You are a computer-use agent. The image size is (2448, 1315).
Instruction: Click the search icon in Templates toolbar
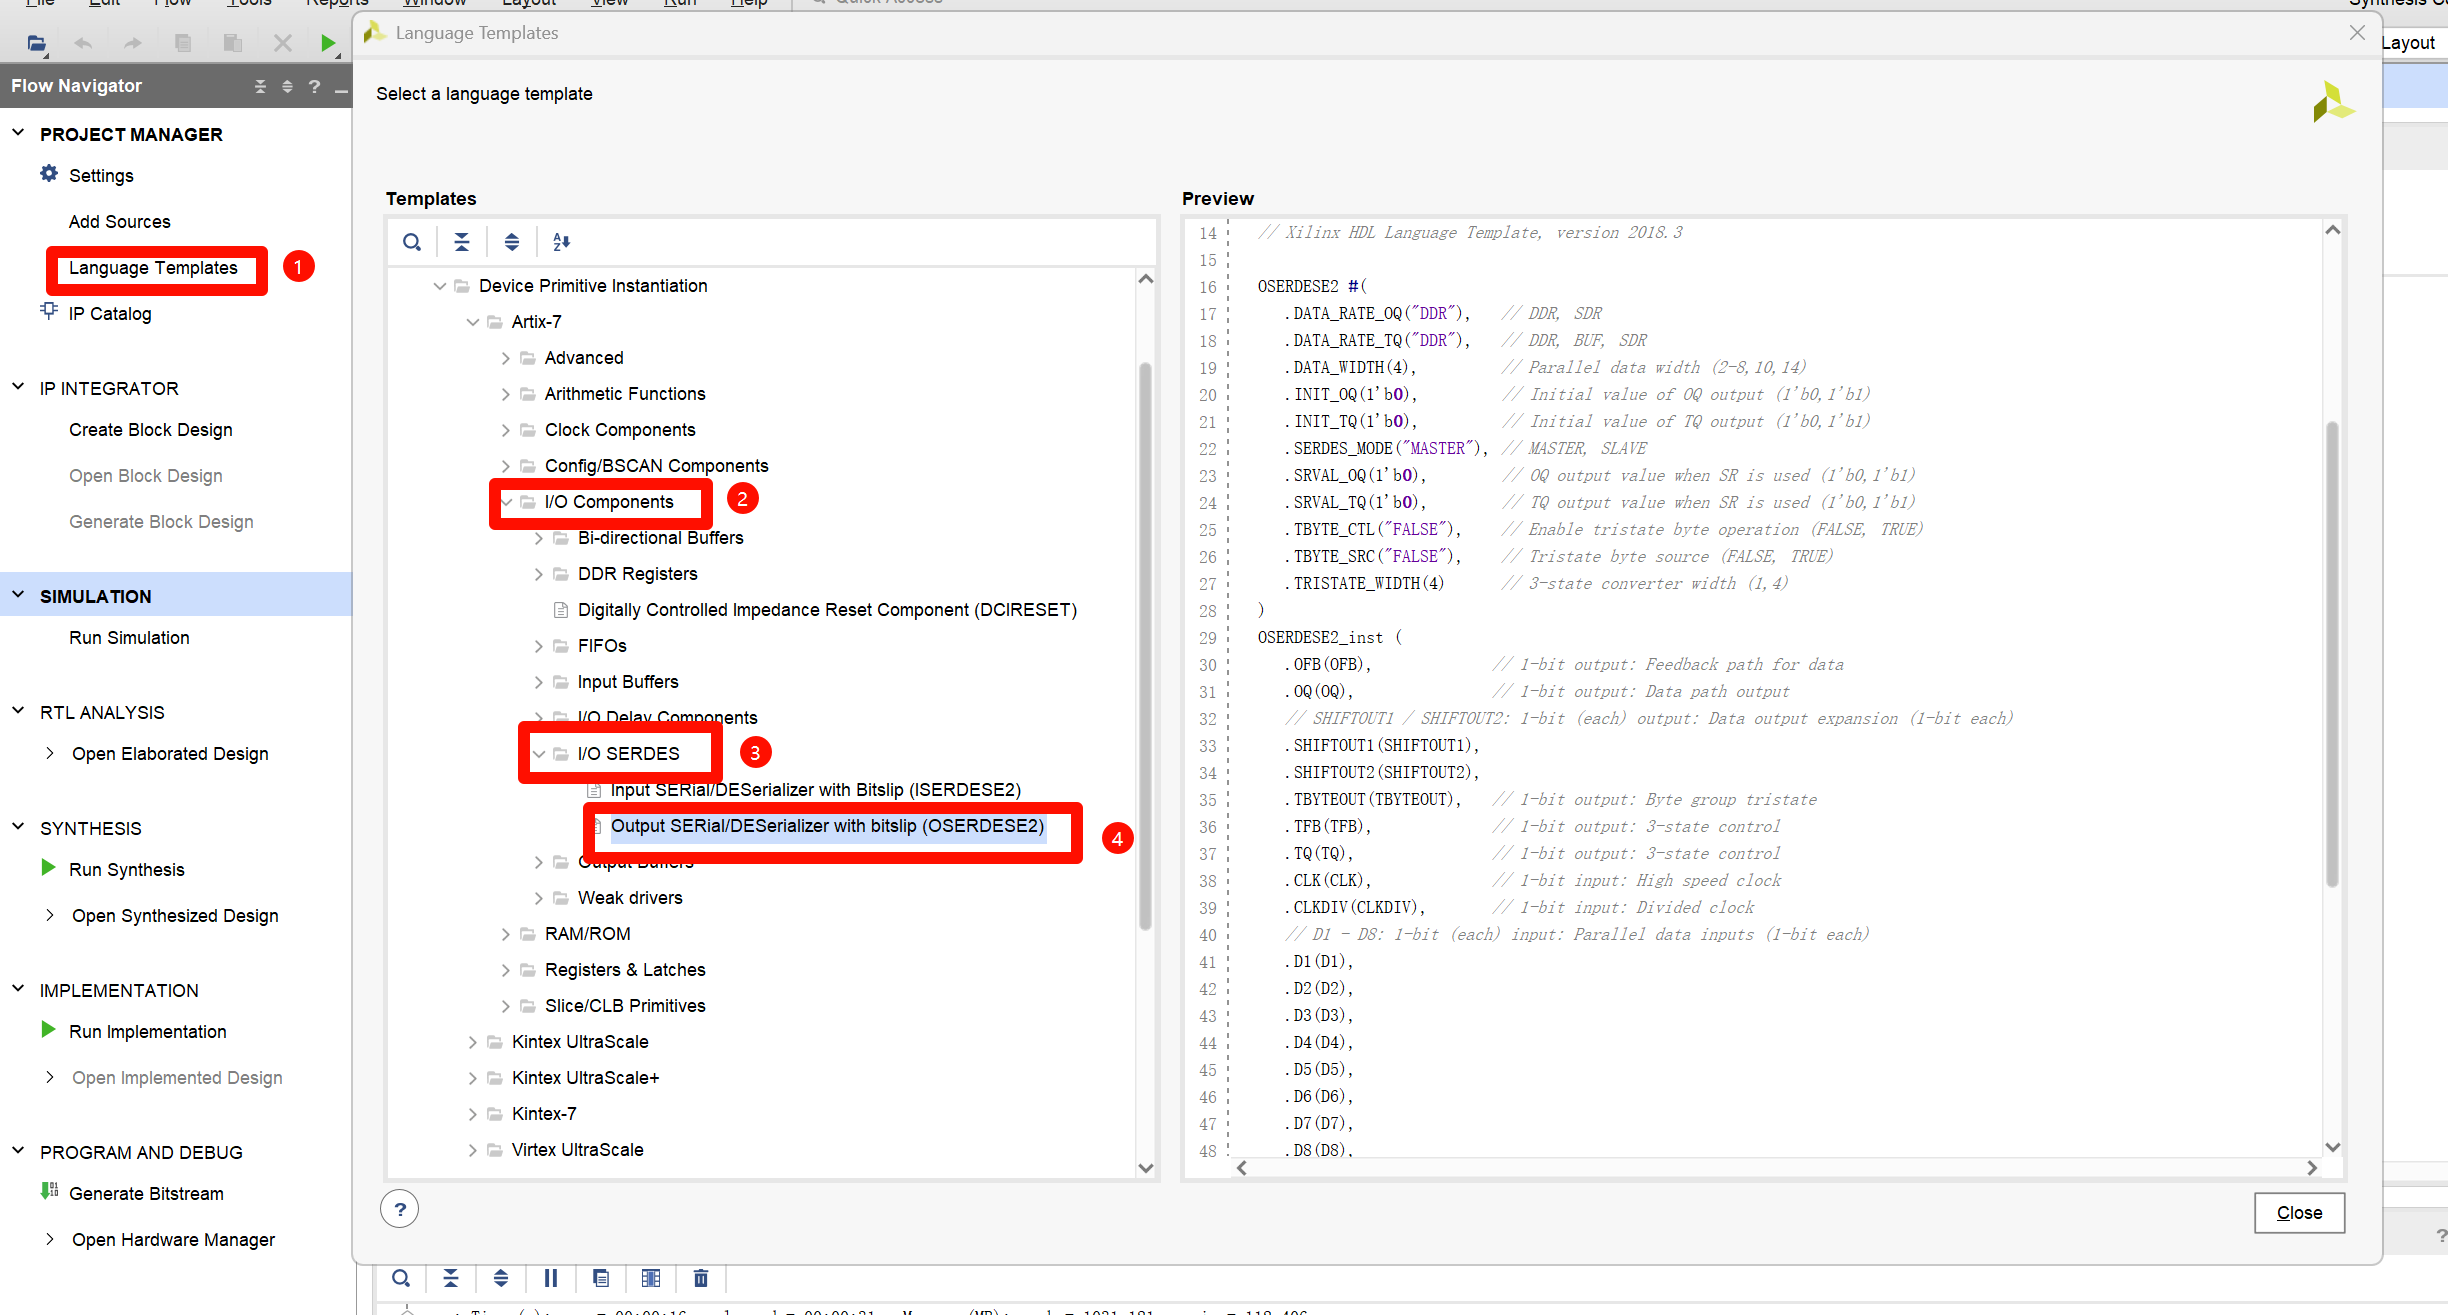click(x=411, y=242)
